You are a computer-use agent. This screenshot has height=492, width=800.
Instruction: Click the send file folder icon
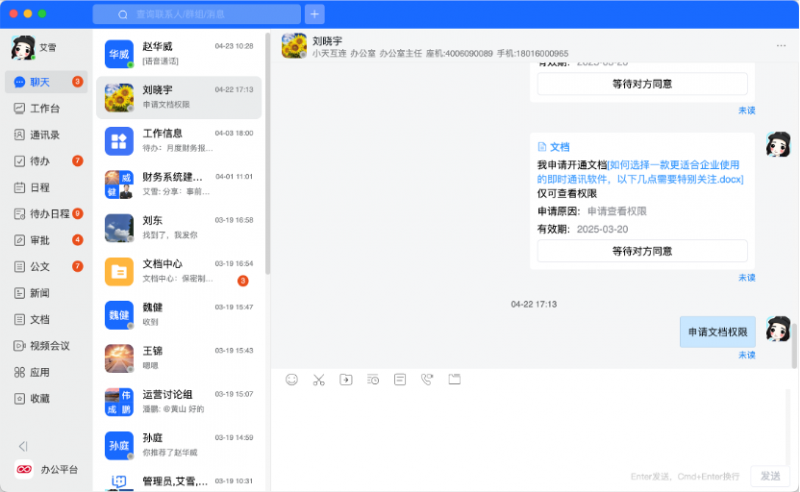[346, 380]
